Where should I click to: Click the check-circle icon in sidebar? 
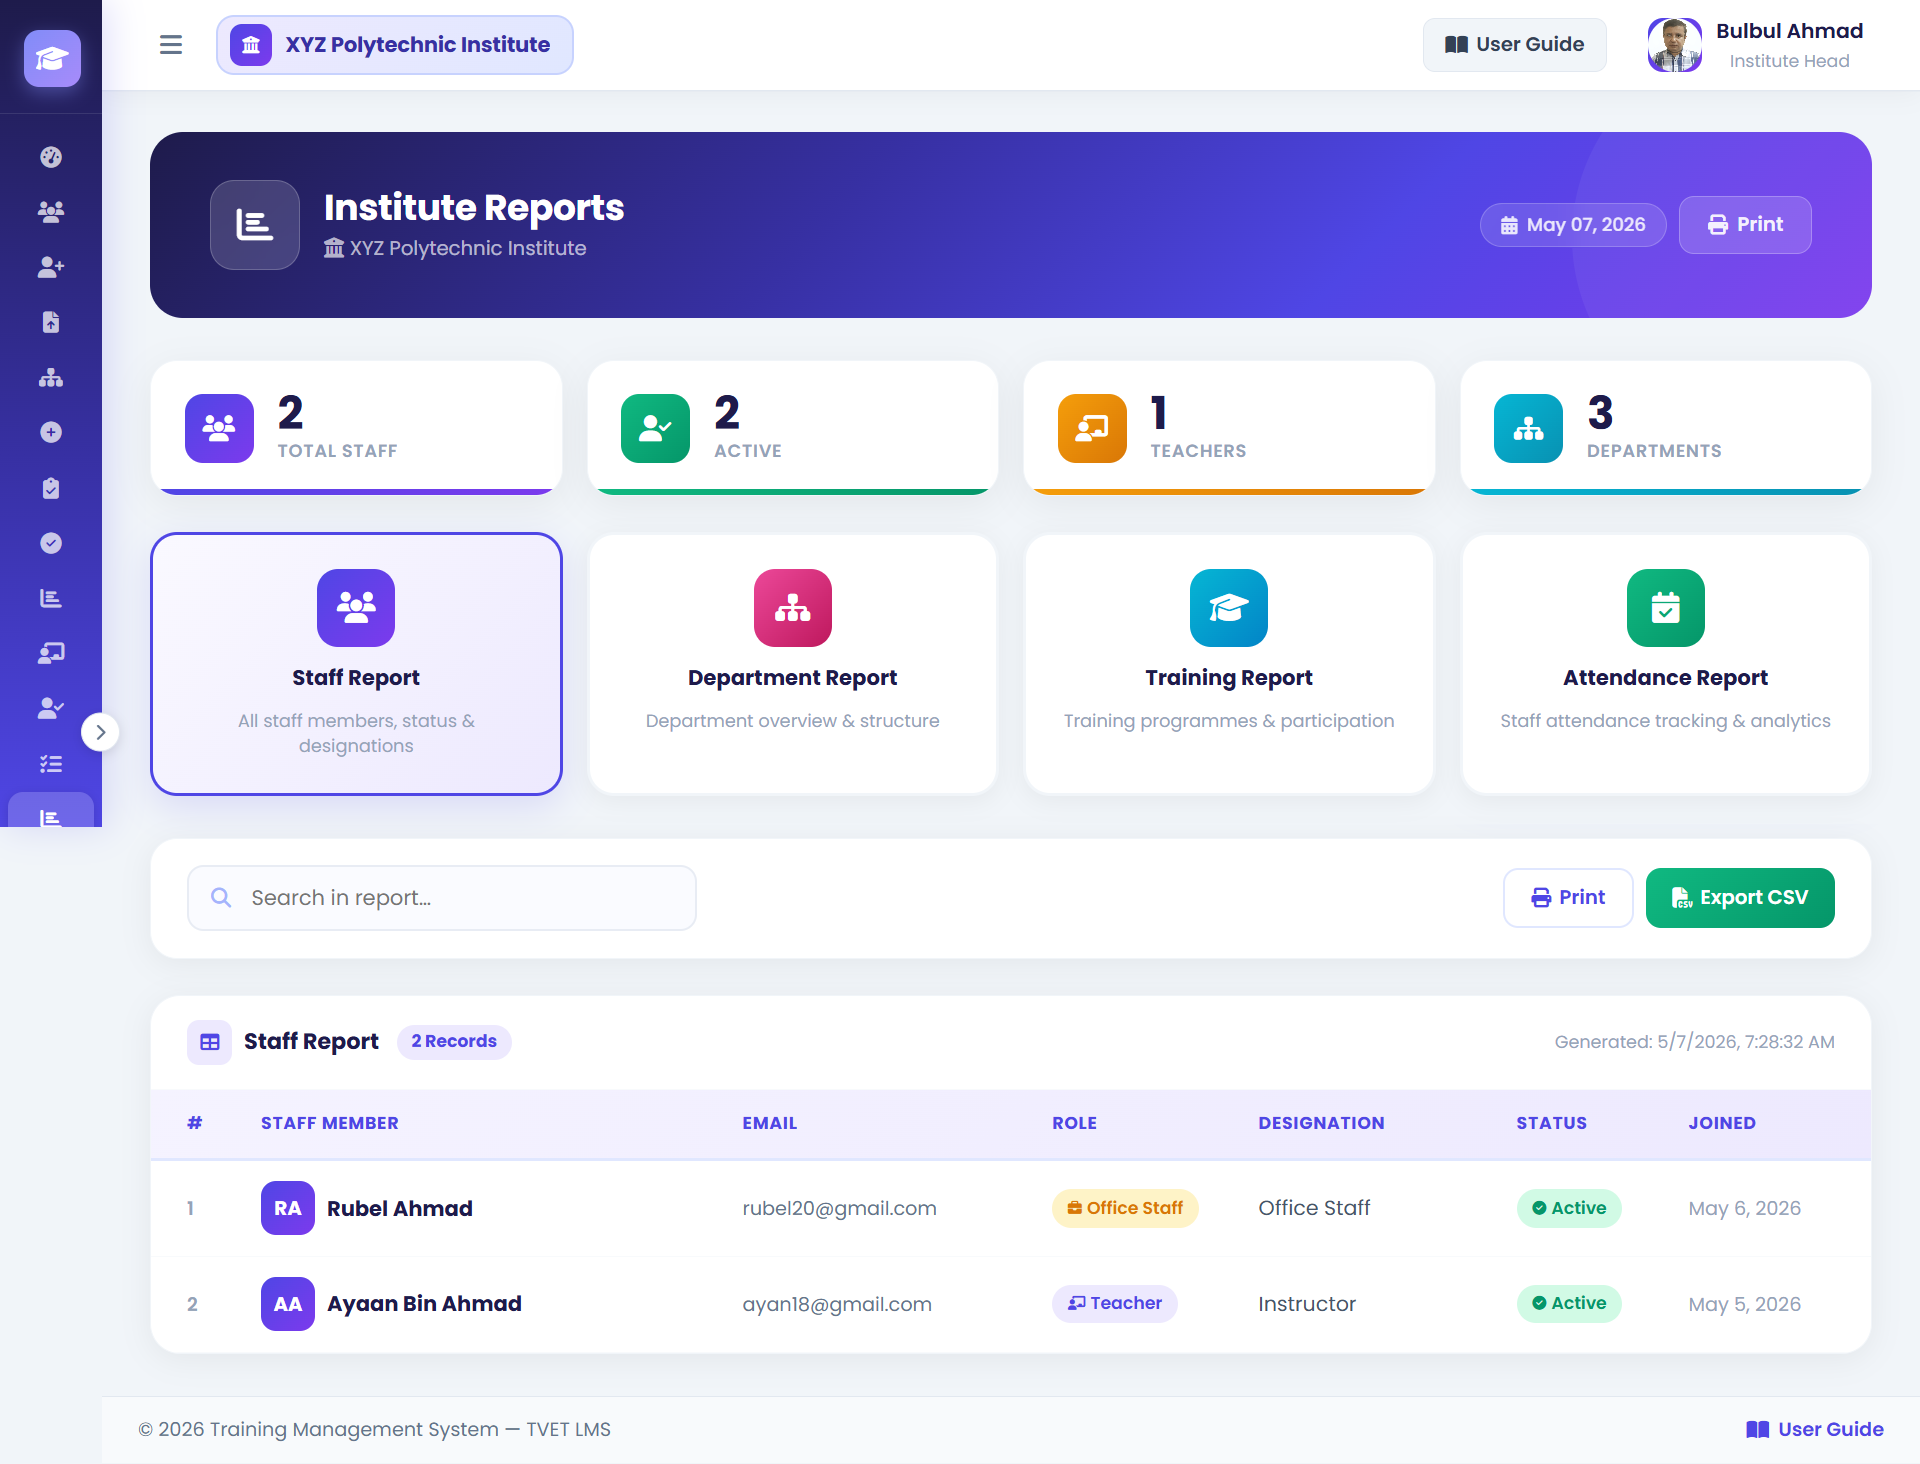tap(51, 543)
